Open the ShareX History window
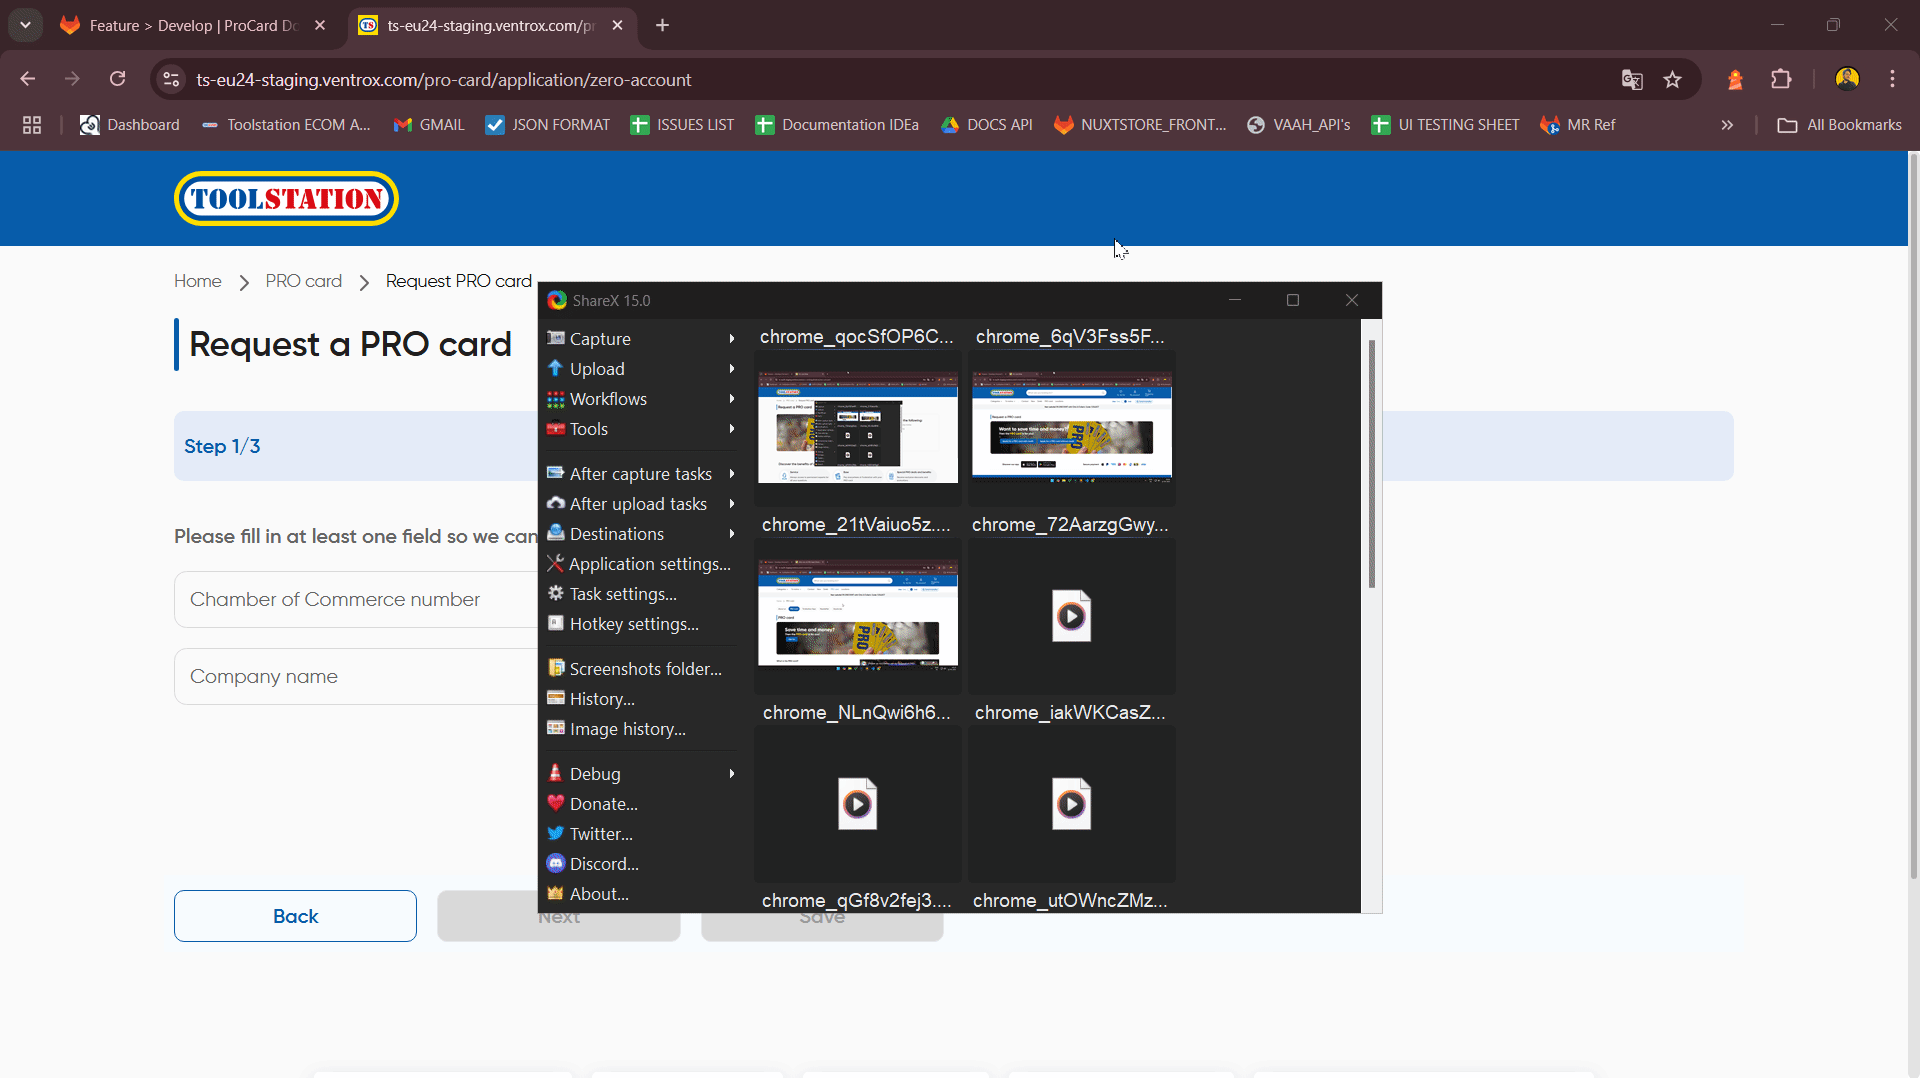This screenshot has height=1078, width=1920. (x=601, y=698)
